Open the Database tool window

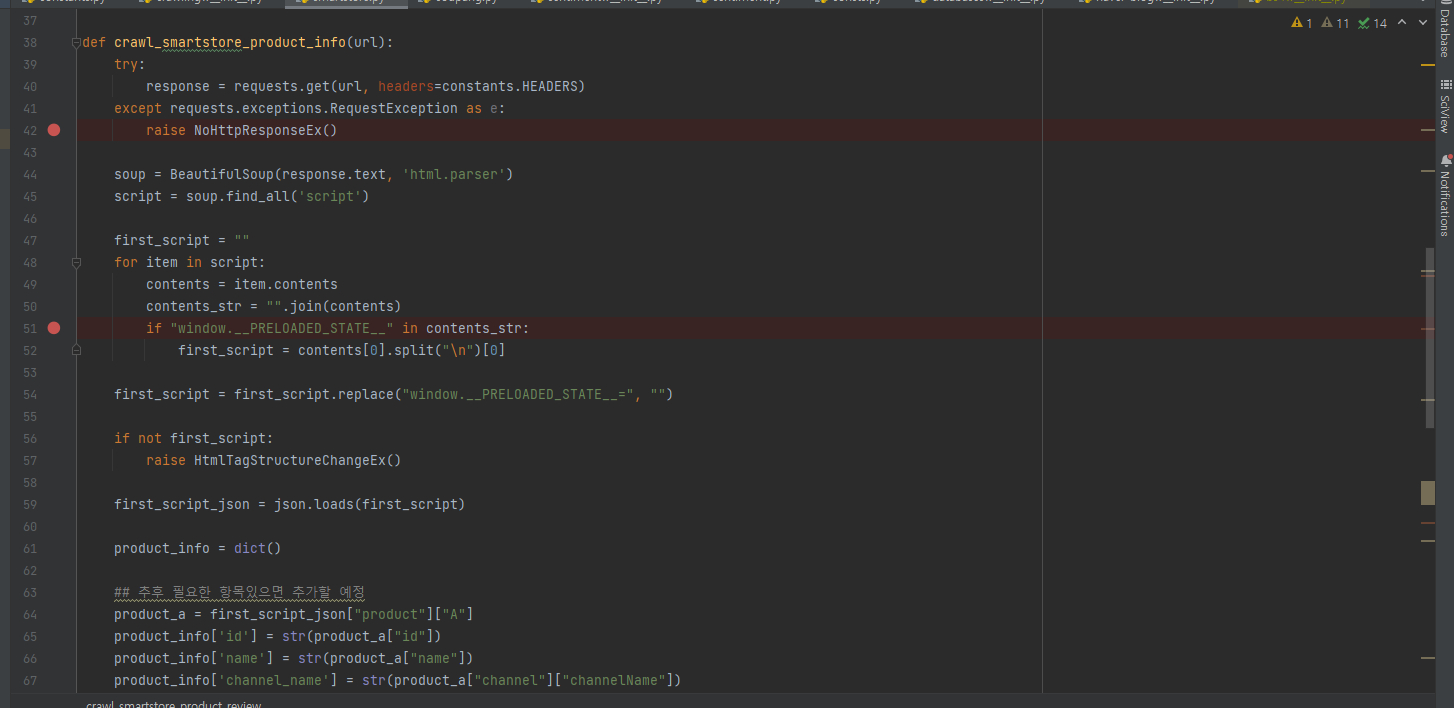click(1444, 30)
